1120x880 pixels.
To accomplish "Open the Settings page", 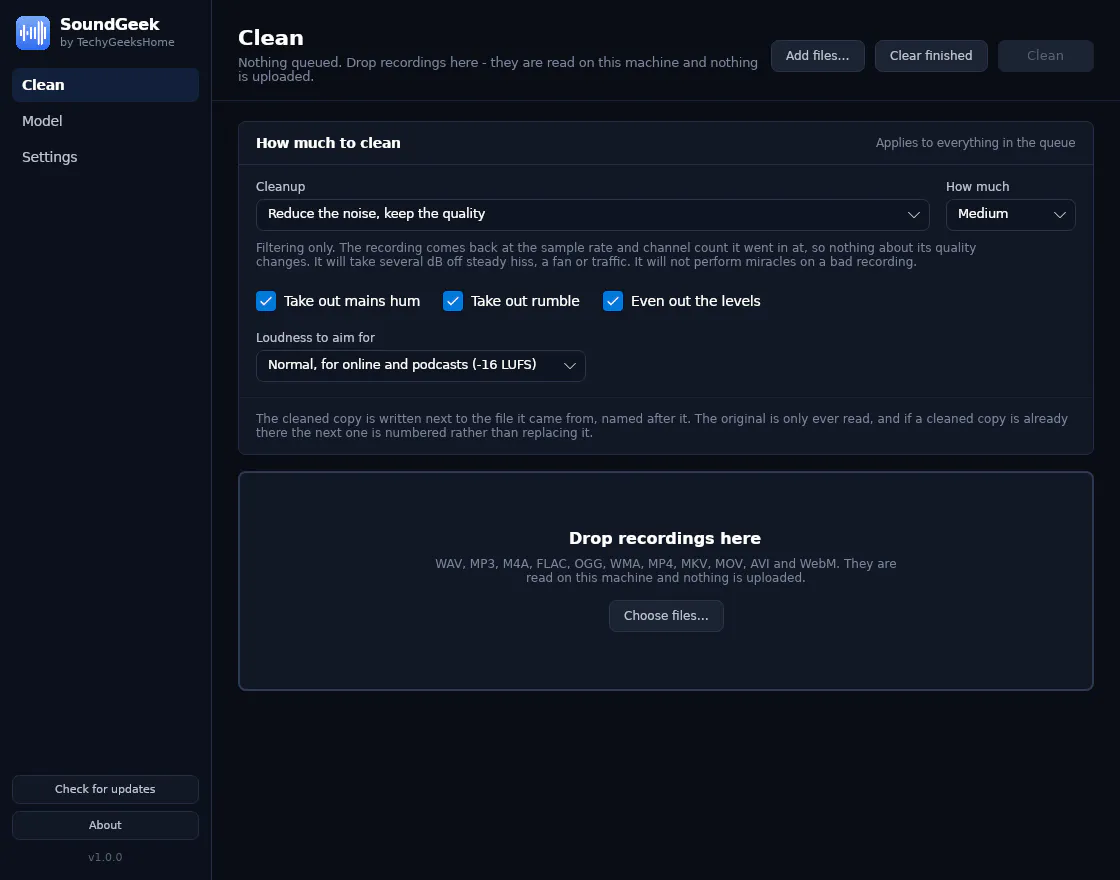I will coord(105,157).
